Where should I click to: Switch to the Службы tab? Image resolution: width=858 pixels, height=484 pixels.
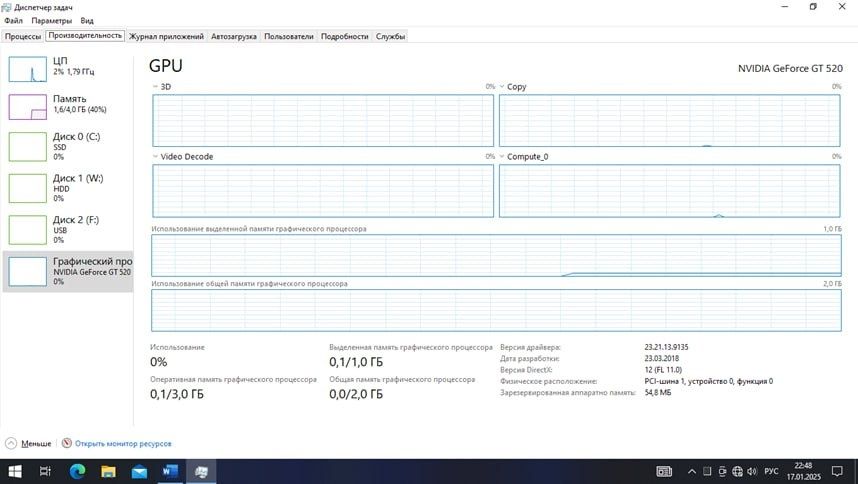pyautogui.click(x=390, y=37)
